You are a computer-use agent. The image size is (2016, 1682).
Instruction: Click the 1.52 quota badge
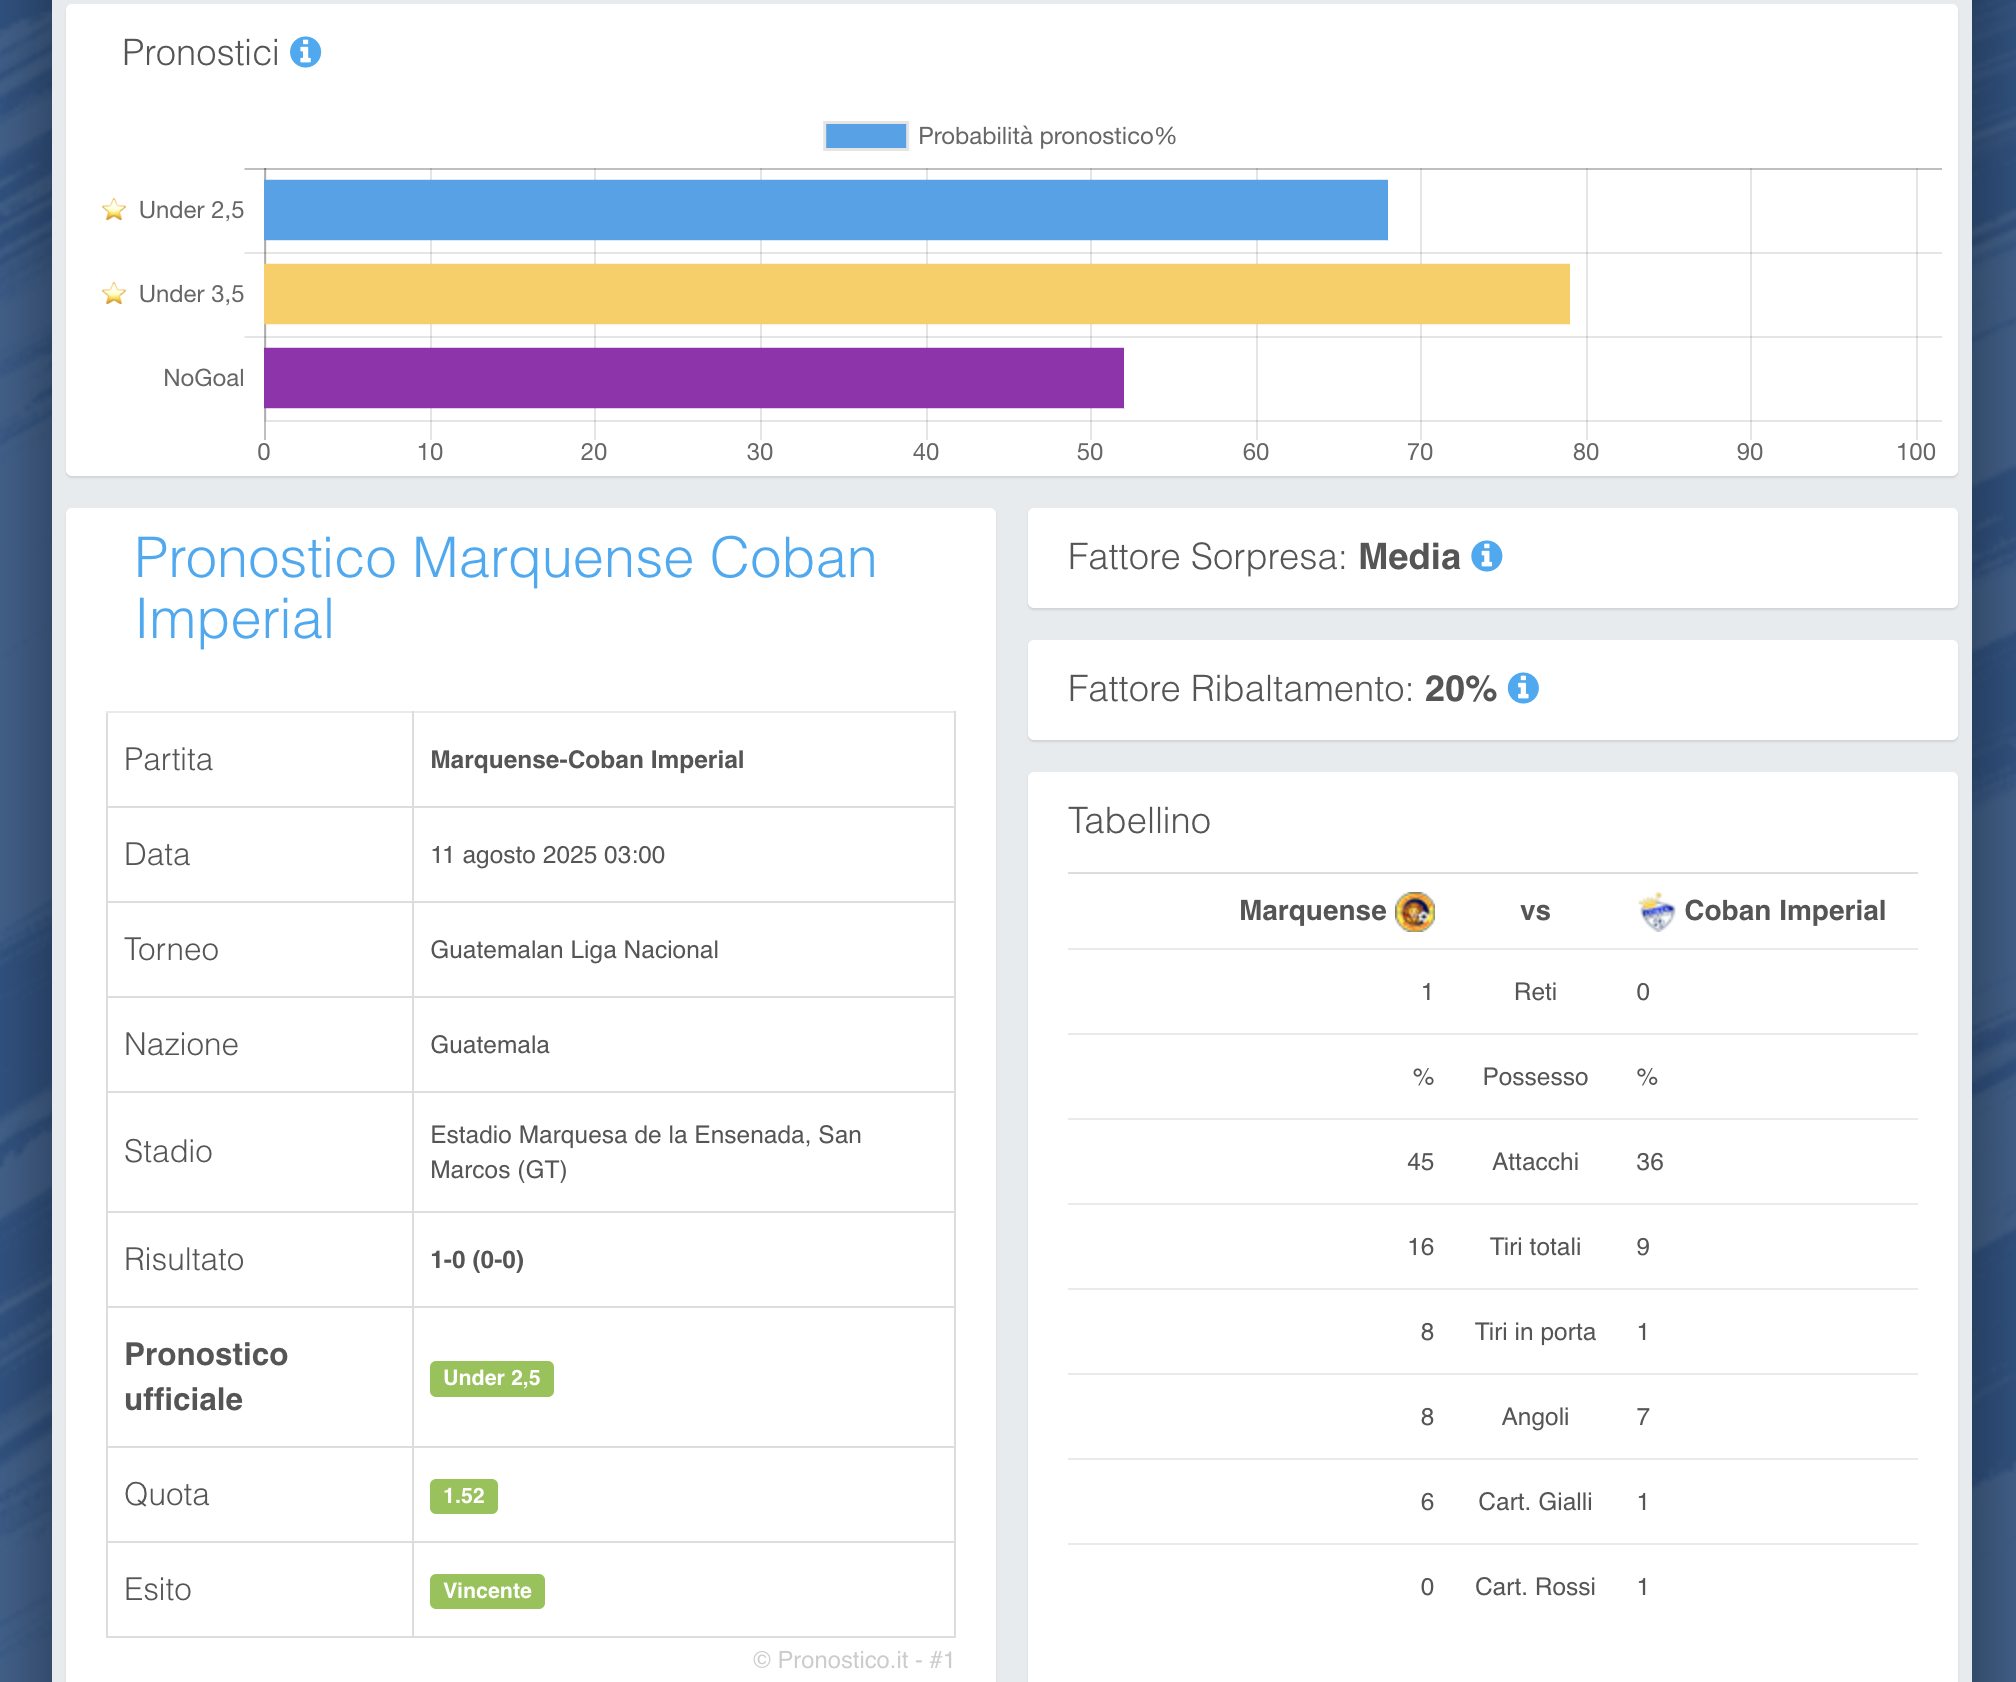click(x=464, y=1496)
